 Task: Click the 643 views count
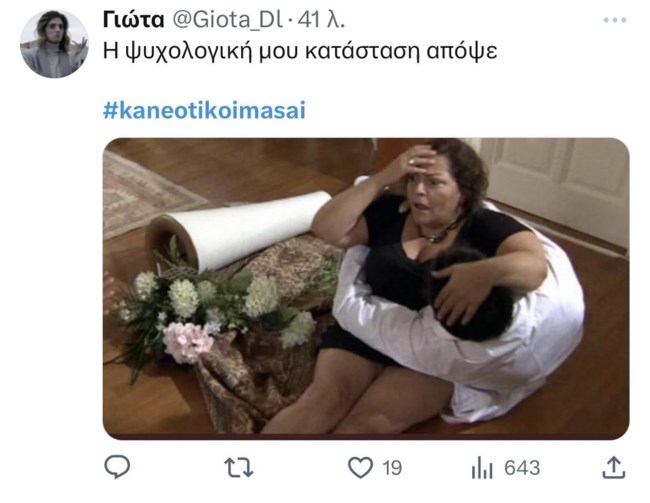(522, 468)
